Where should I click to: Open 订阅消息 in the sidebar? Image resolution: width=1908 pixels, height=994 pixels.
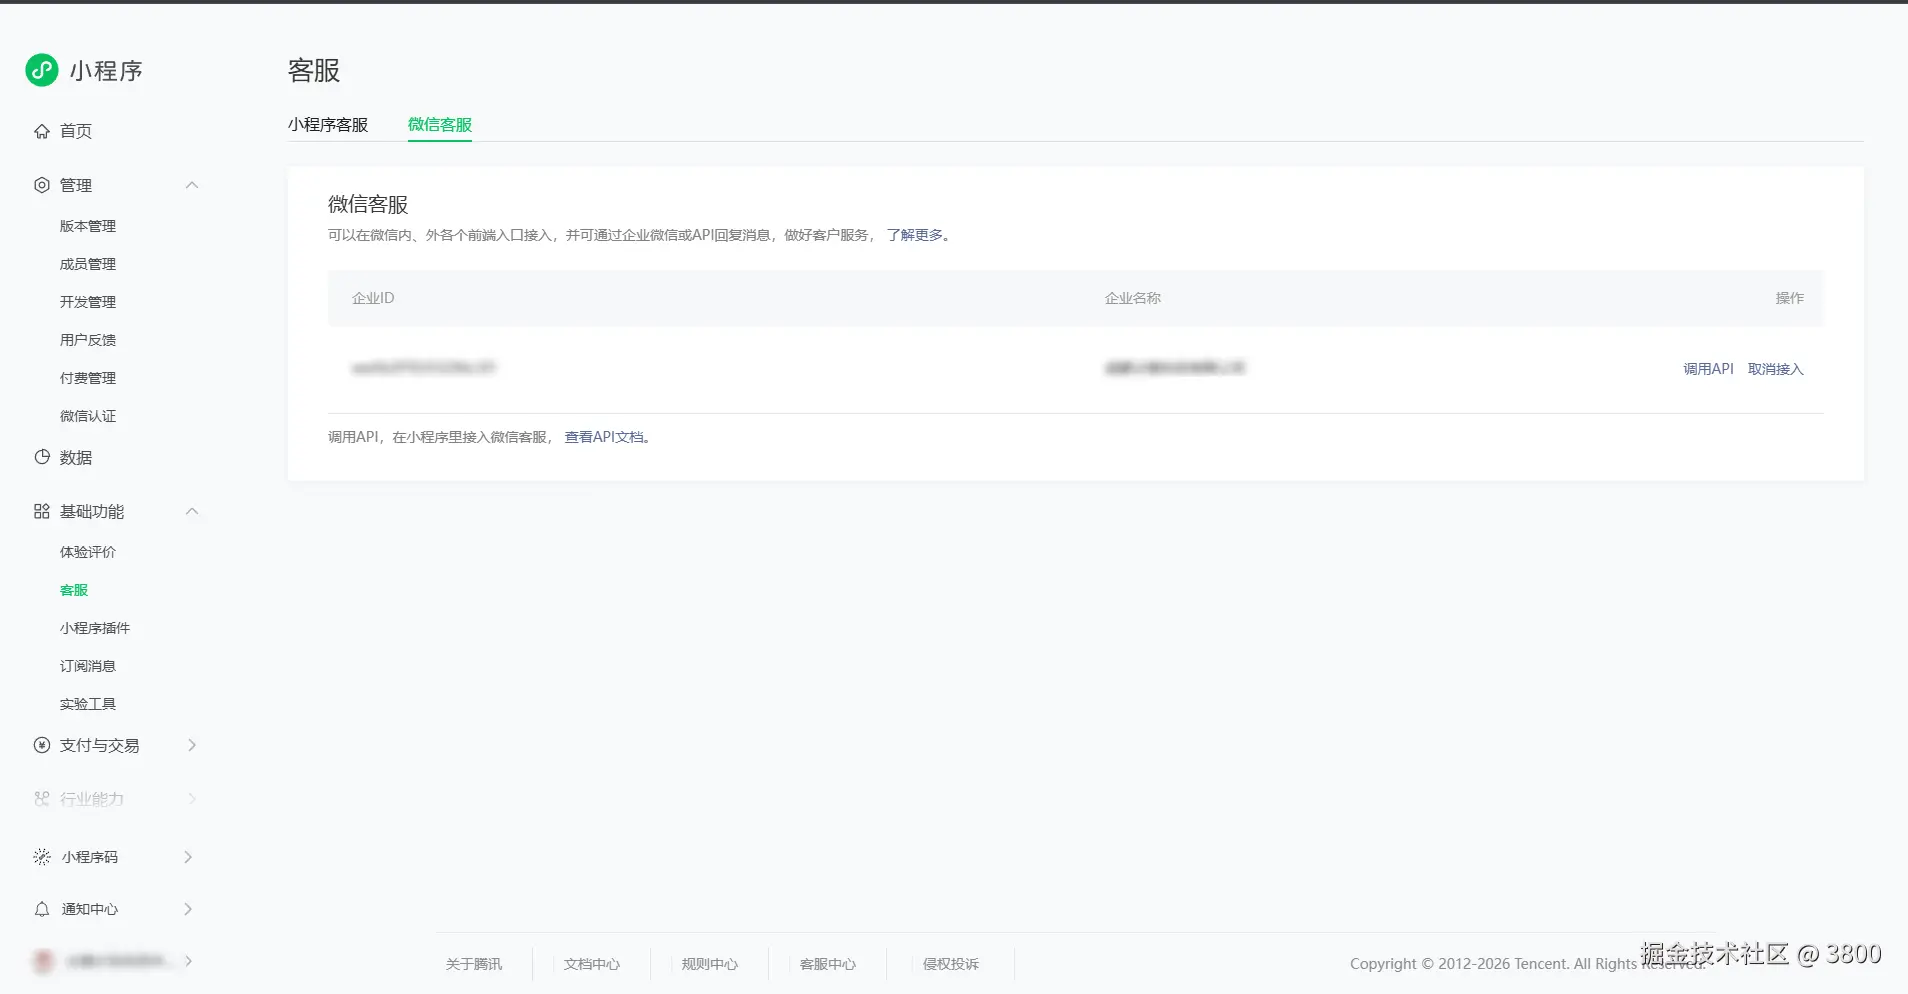point(88,666)
